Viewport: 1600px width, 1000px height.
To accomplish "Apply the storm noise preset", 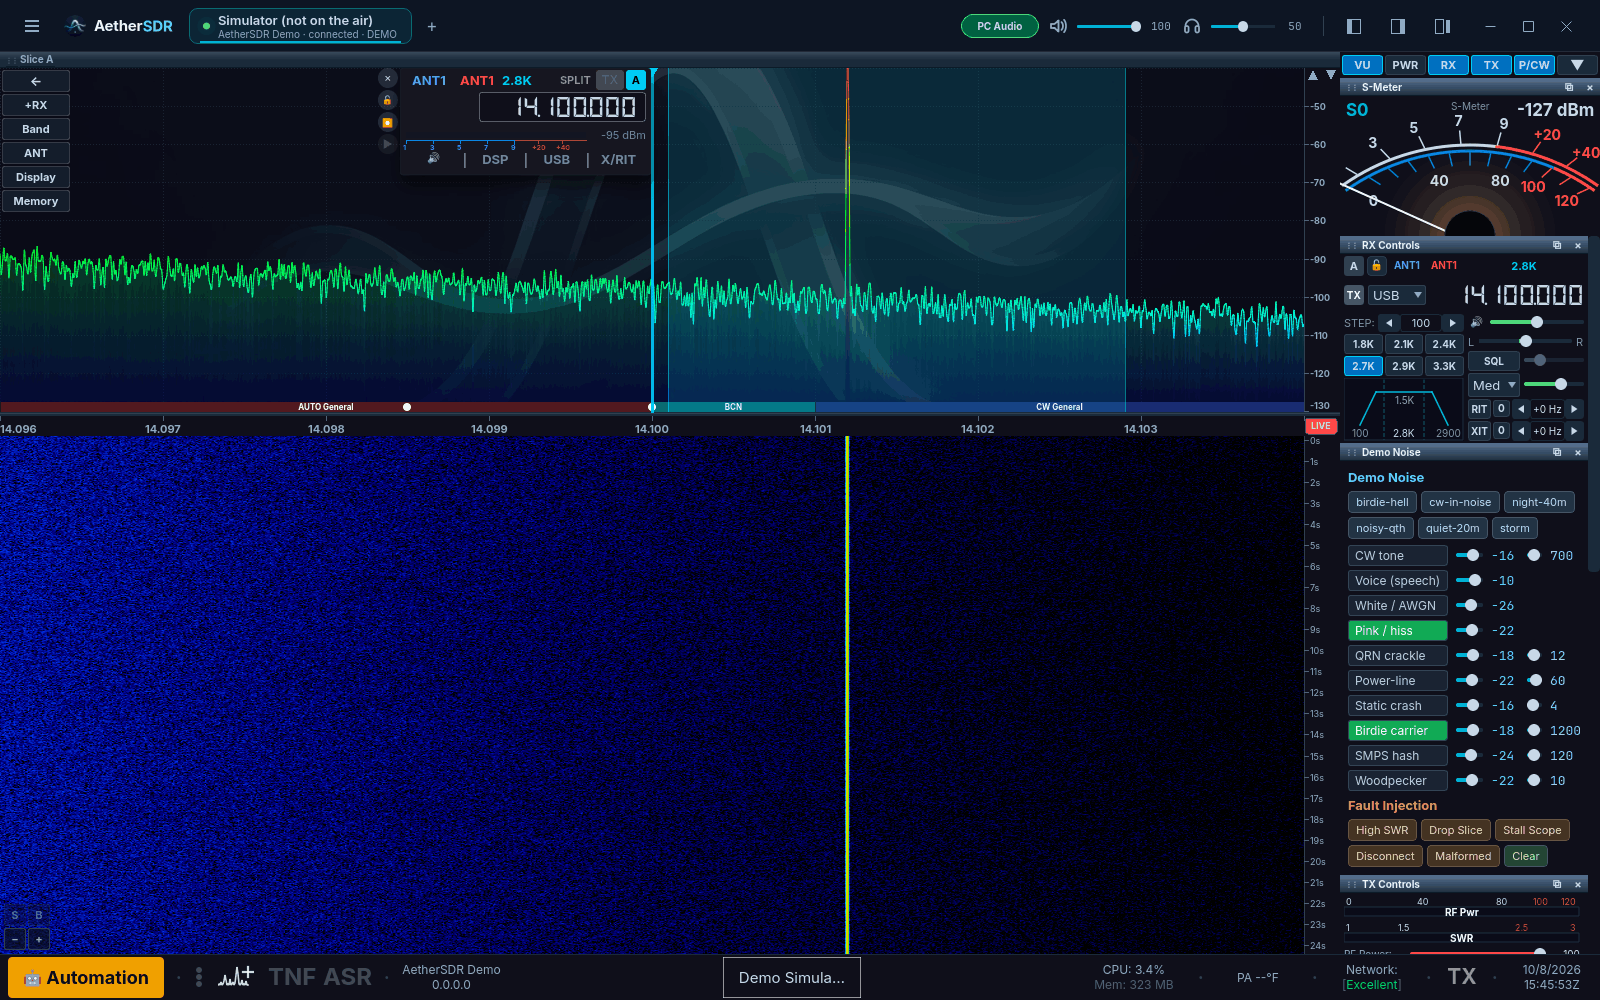I will coord(1515,528).
